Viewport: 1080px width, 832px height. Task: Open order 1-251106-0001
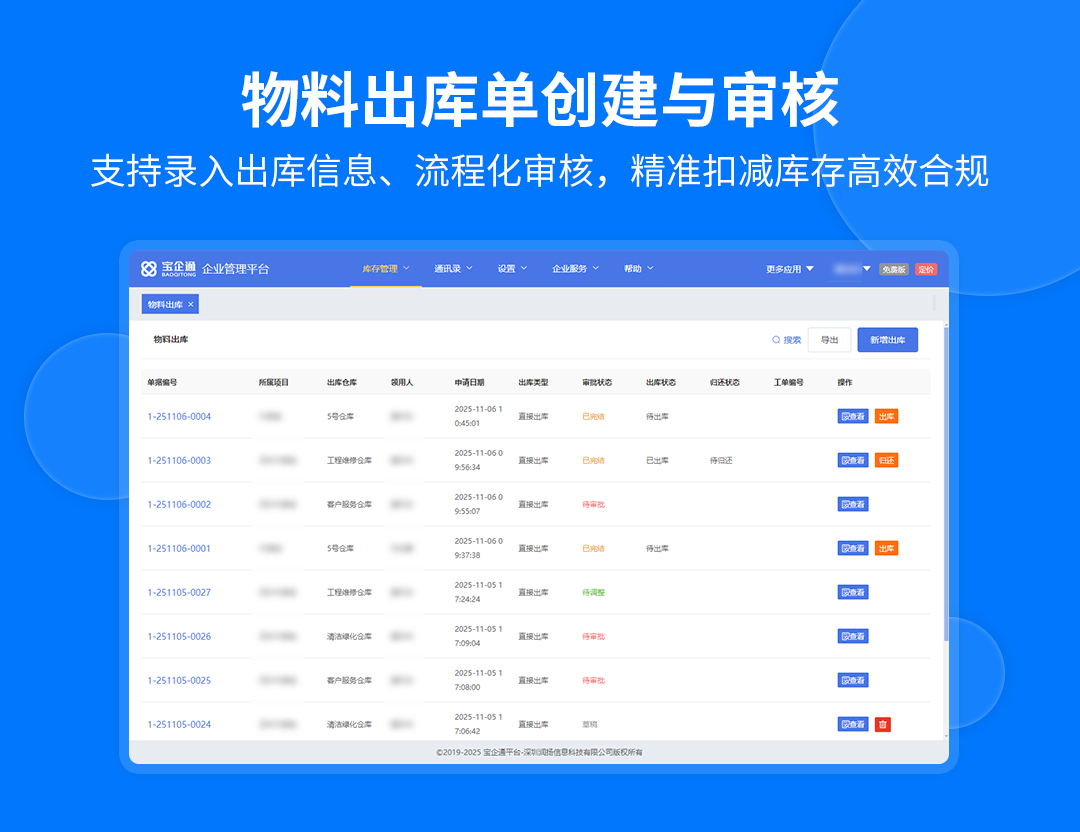[x=179, y=549]
